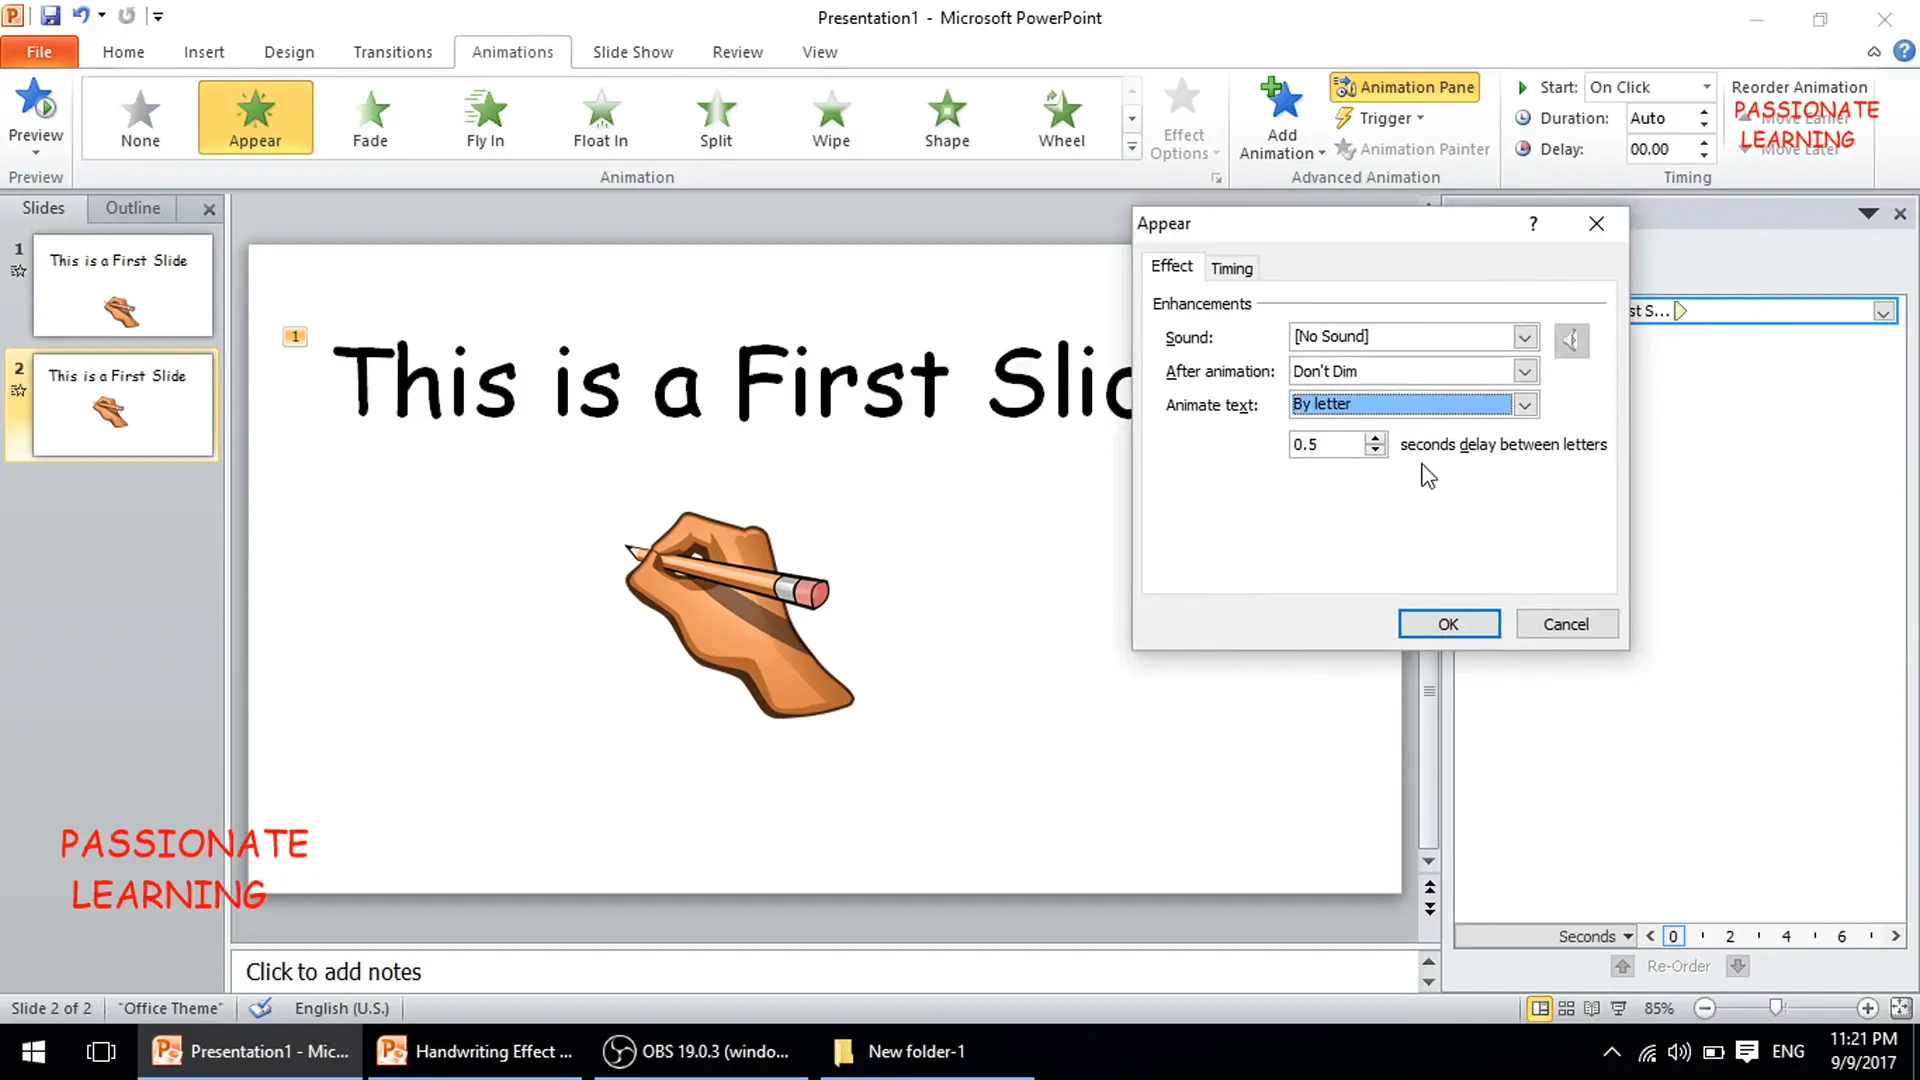Select slide 1 thumbnail
Image resolution: width=1920 pixels, height=1080 pixels.
[122, 285]
